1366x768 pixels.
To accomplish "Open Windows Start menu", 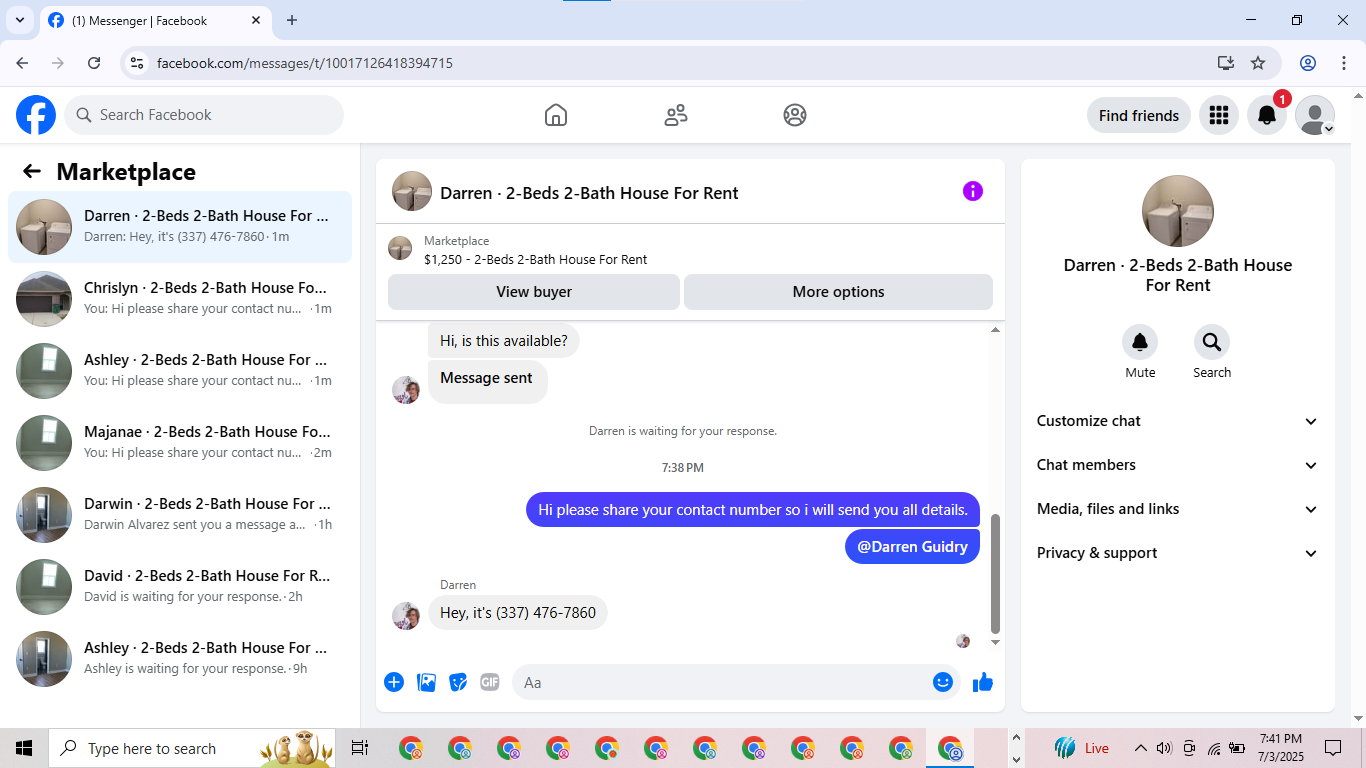I will tap(24, 748).
